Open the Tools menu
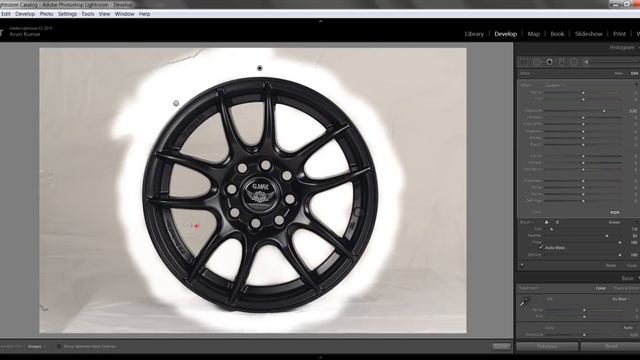 tap(88, 14)
